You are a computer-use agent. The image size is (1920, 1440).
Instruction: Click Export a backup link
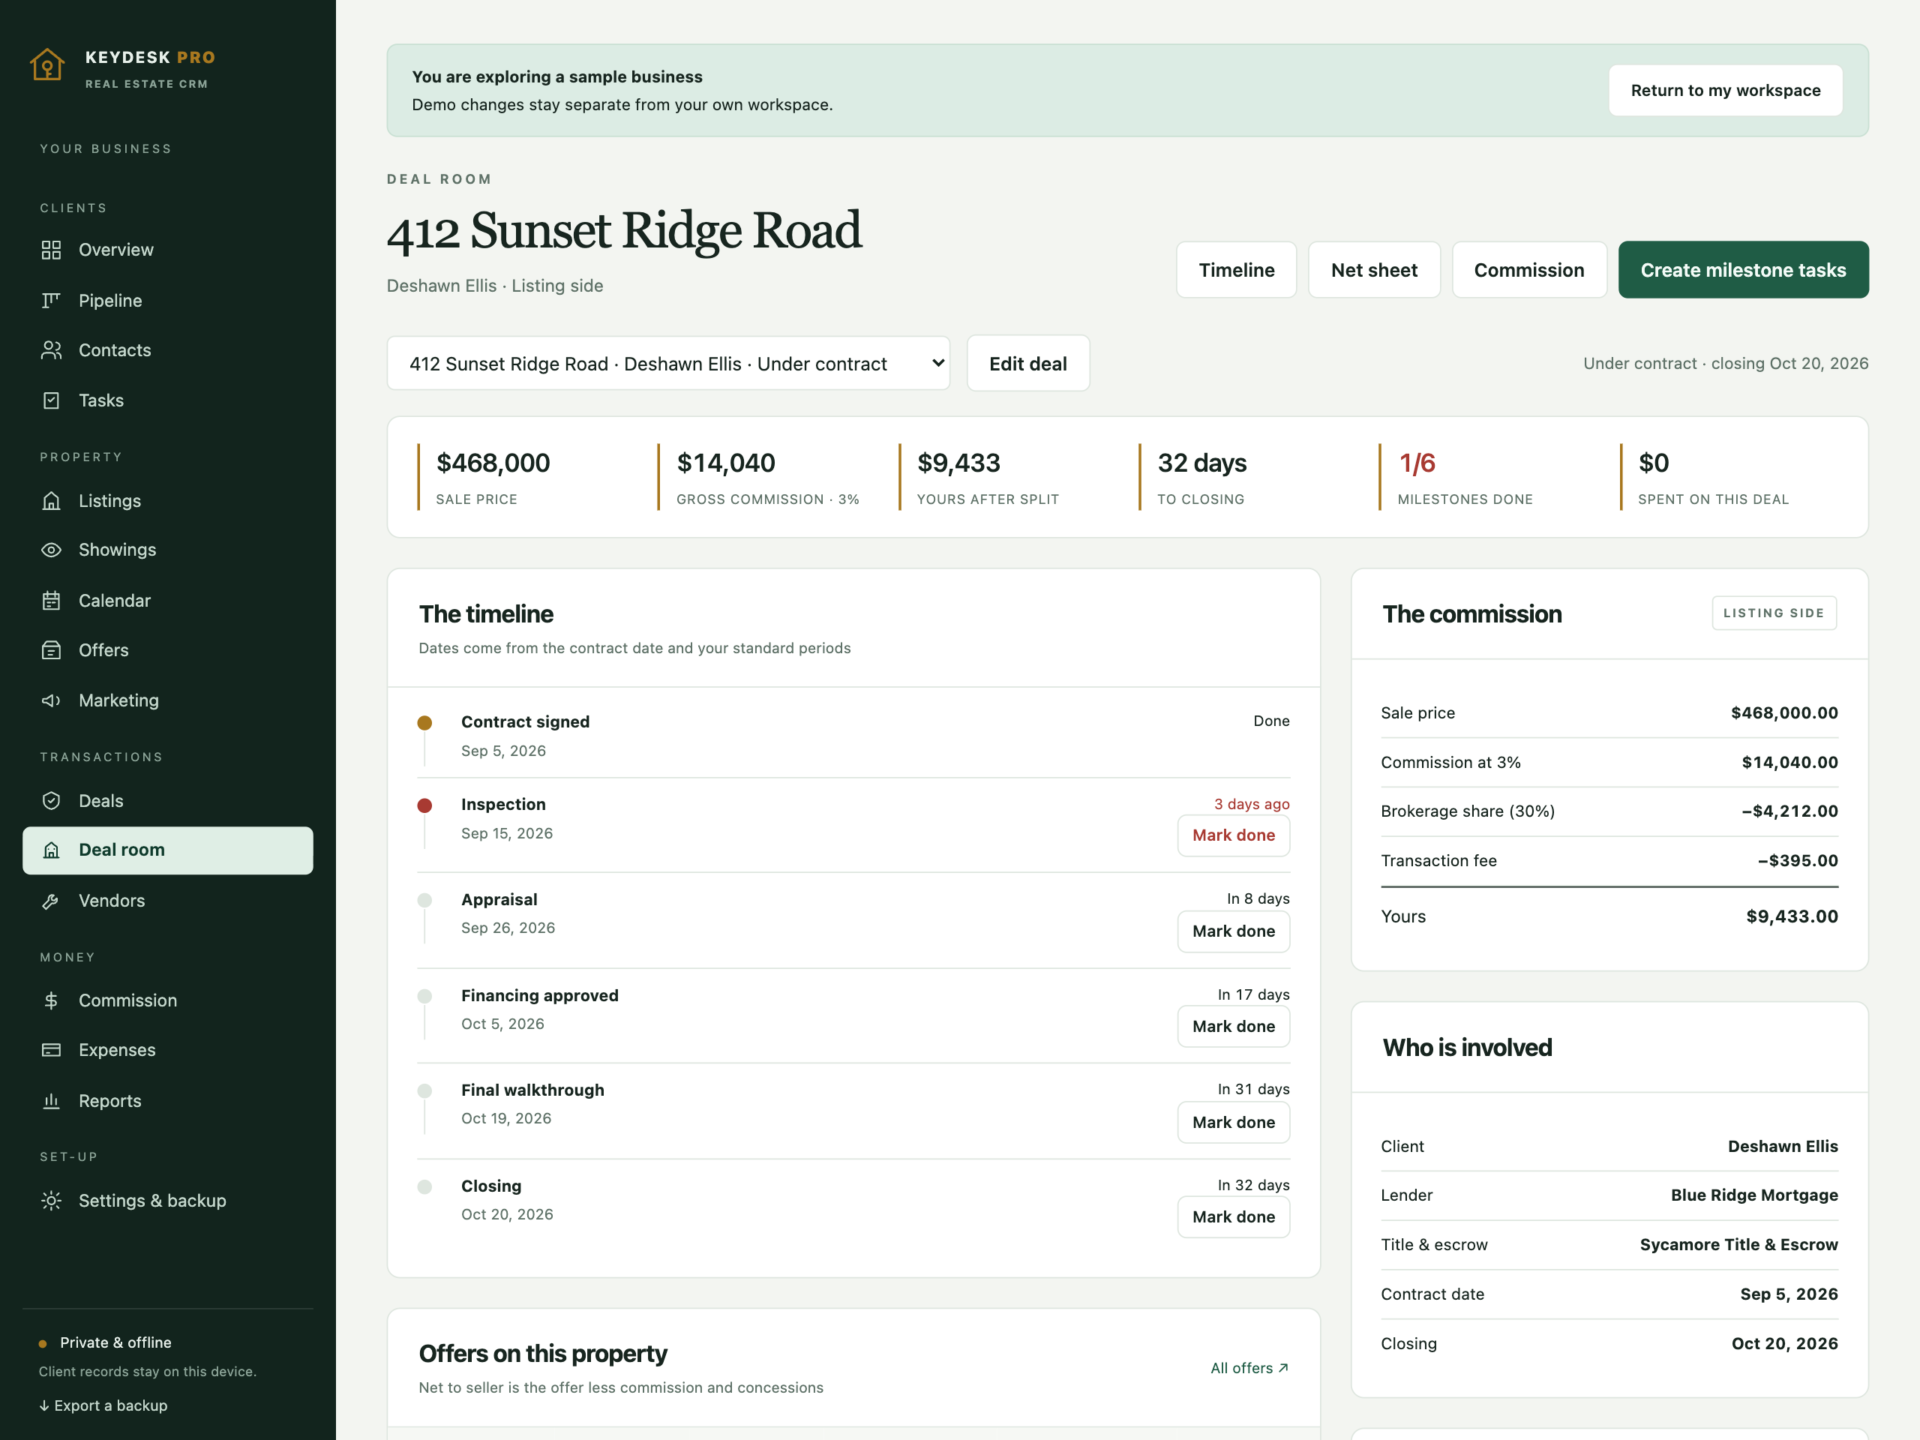click(103, 1405)
